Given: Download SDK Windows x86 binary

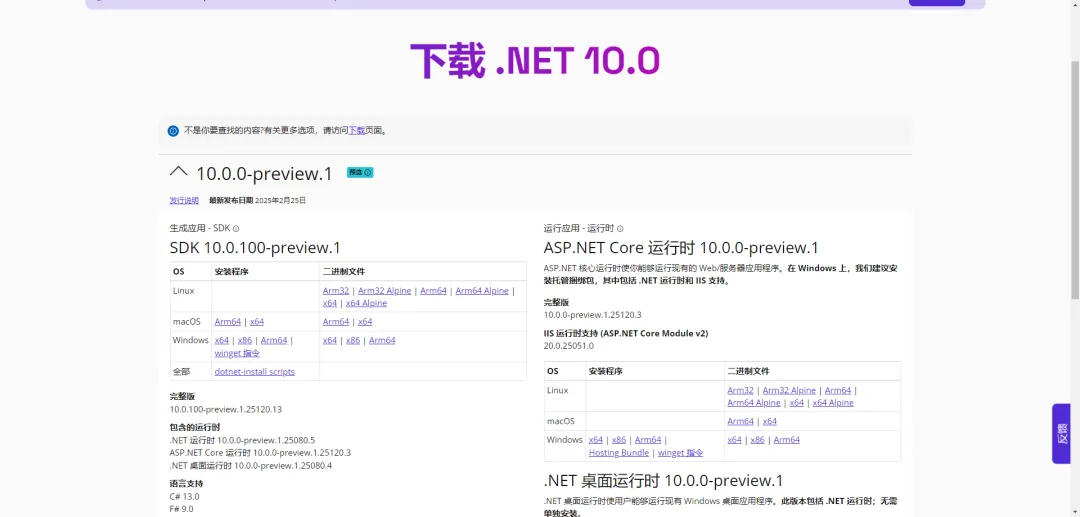Looking at the screenshot, I should coord(352,340).
